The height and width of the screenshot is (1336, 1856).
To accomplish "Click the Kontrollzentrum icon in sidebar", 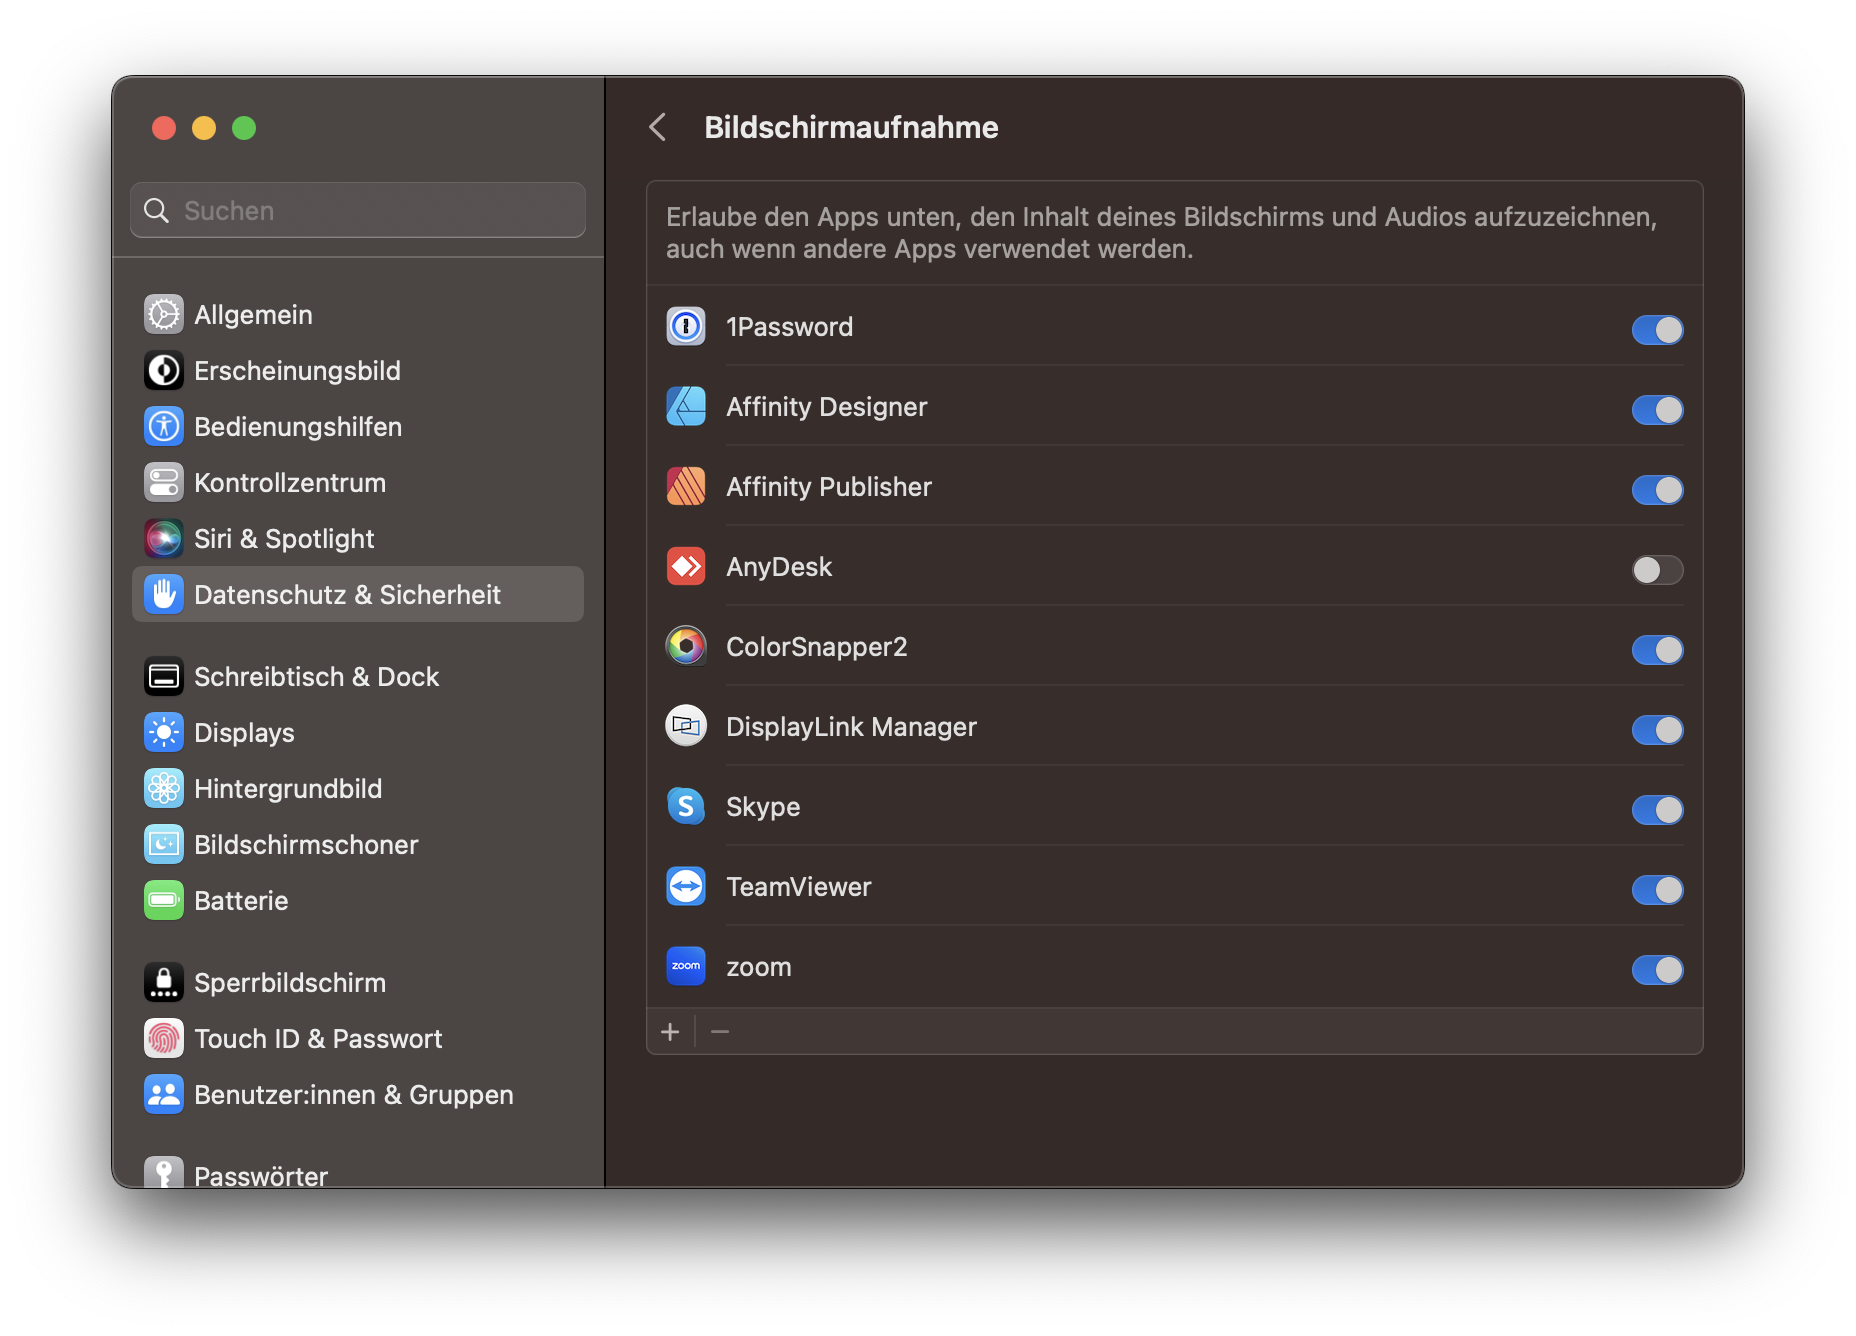I will click(x=164, y=482).
